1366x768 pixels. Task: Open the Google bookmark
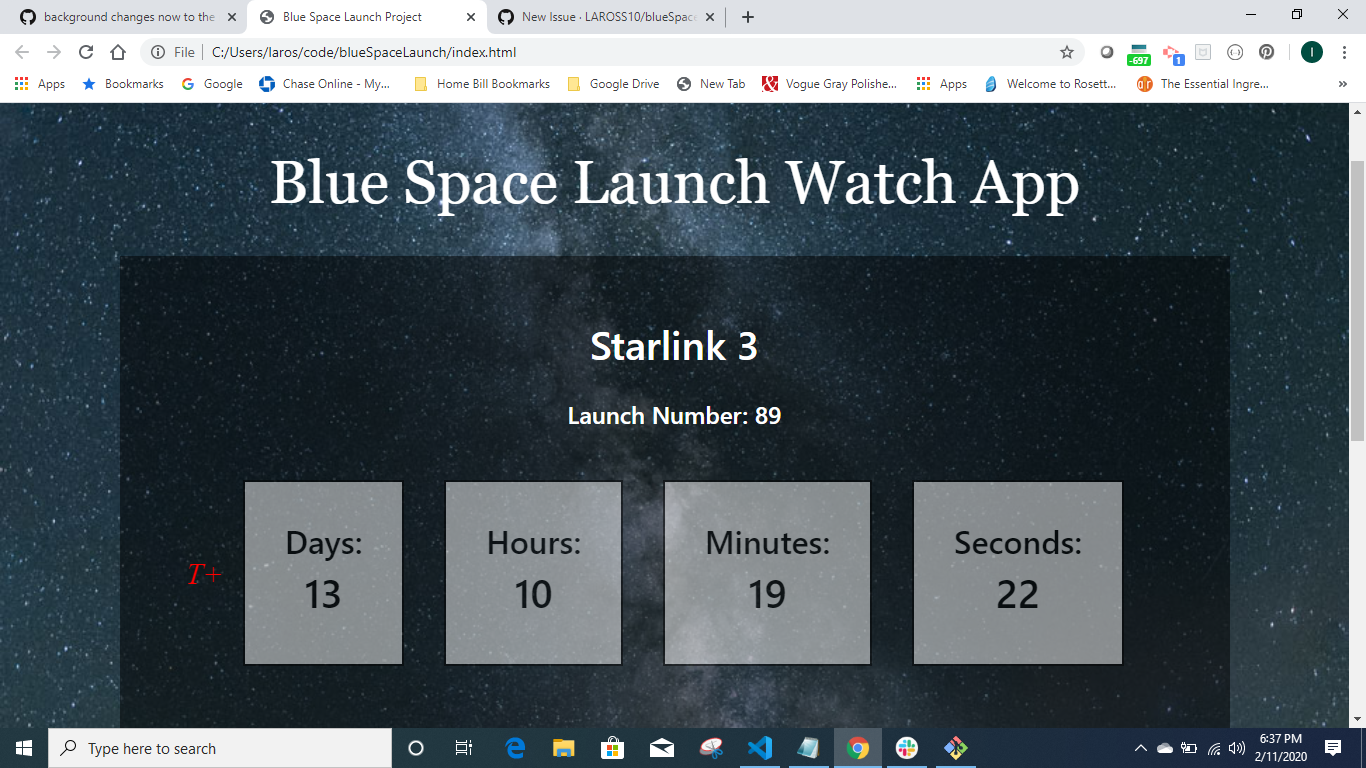(x=212, y=84)
